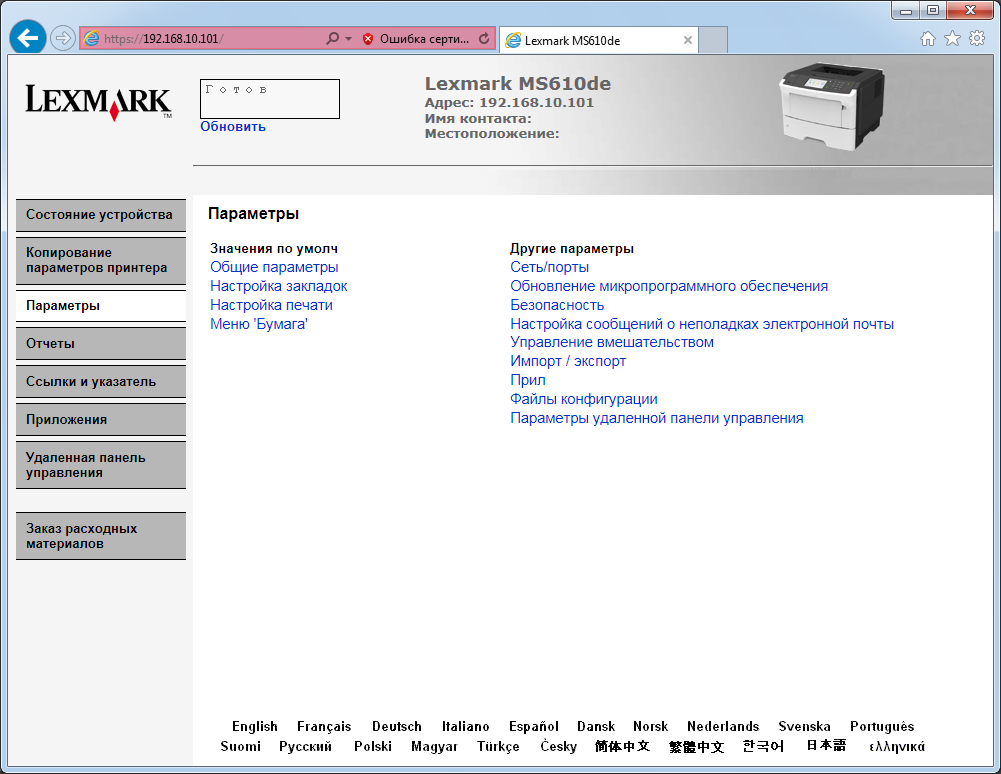1001x774 pixels.
Task: Open the Меню 'Бумага' link
Action: pos(259,324)
